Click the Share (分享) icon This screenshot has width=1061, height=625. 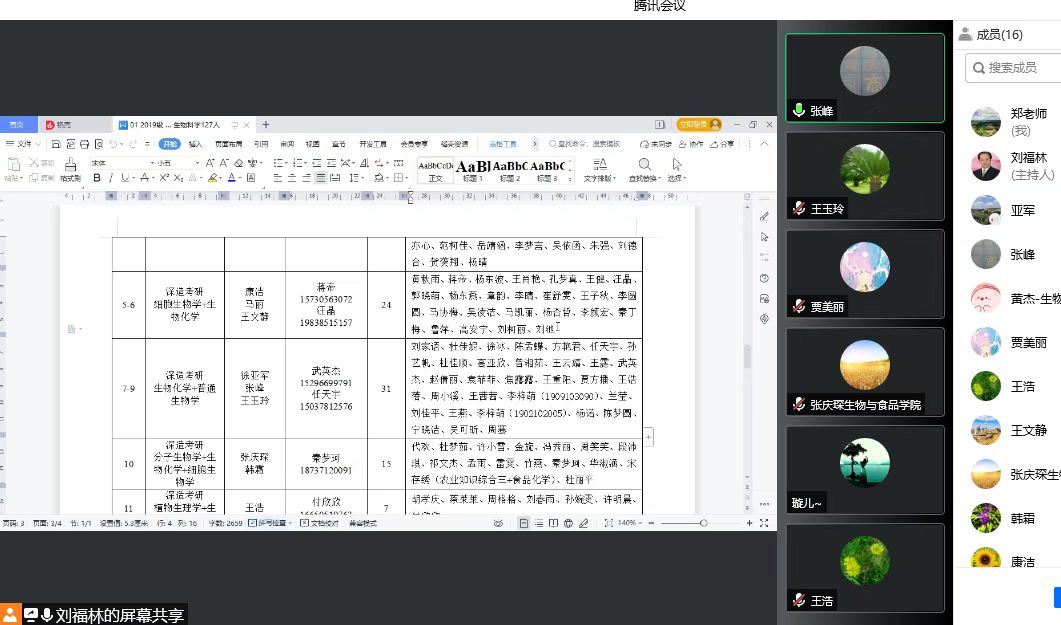click(x=722, y=144)
